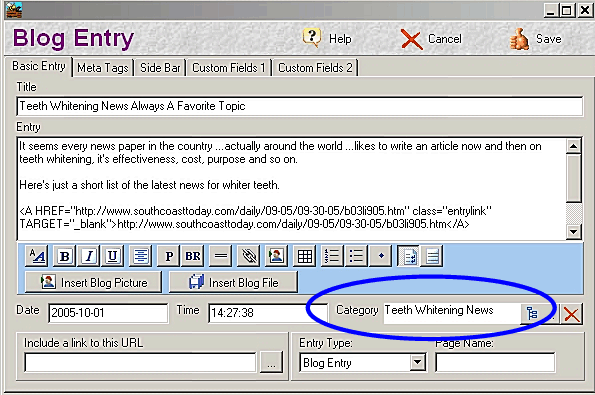Click the Page Name field

point(495,362)
